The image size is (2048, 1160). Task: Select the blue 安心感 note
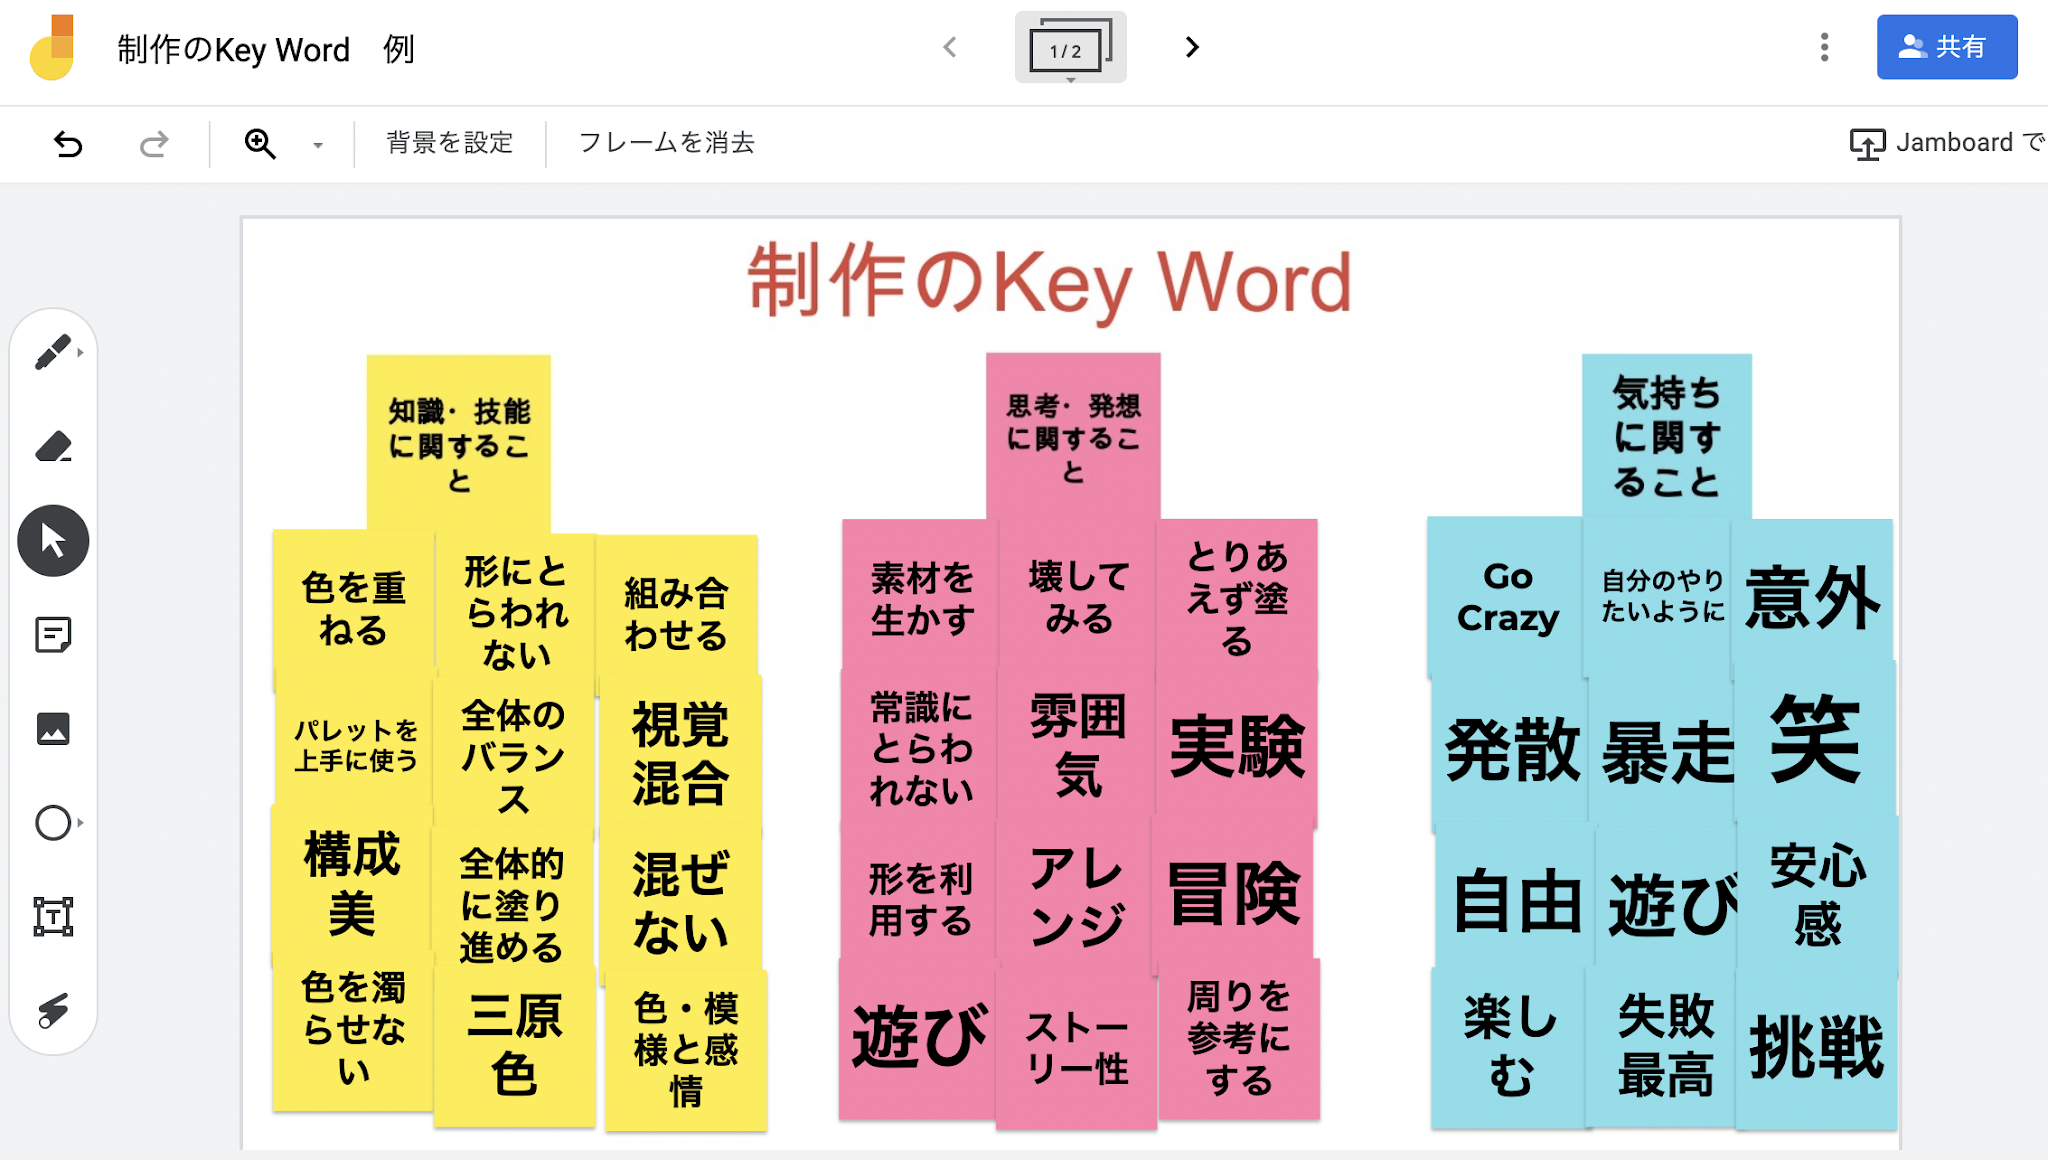click(1818, 894)
